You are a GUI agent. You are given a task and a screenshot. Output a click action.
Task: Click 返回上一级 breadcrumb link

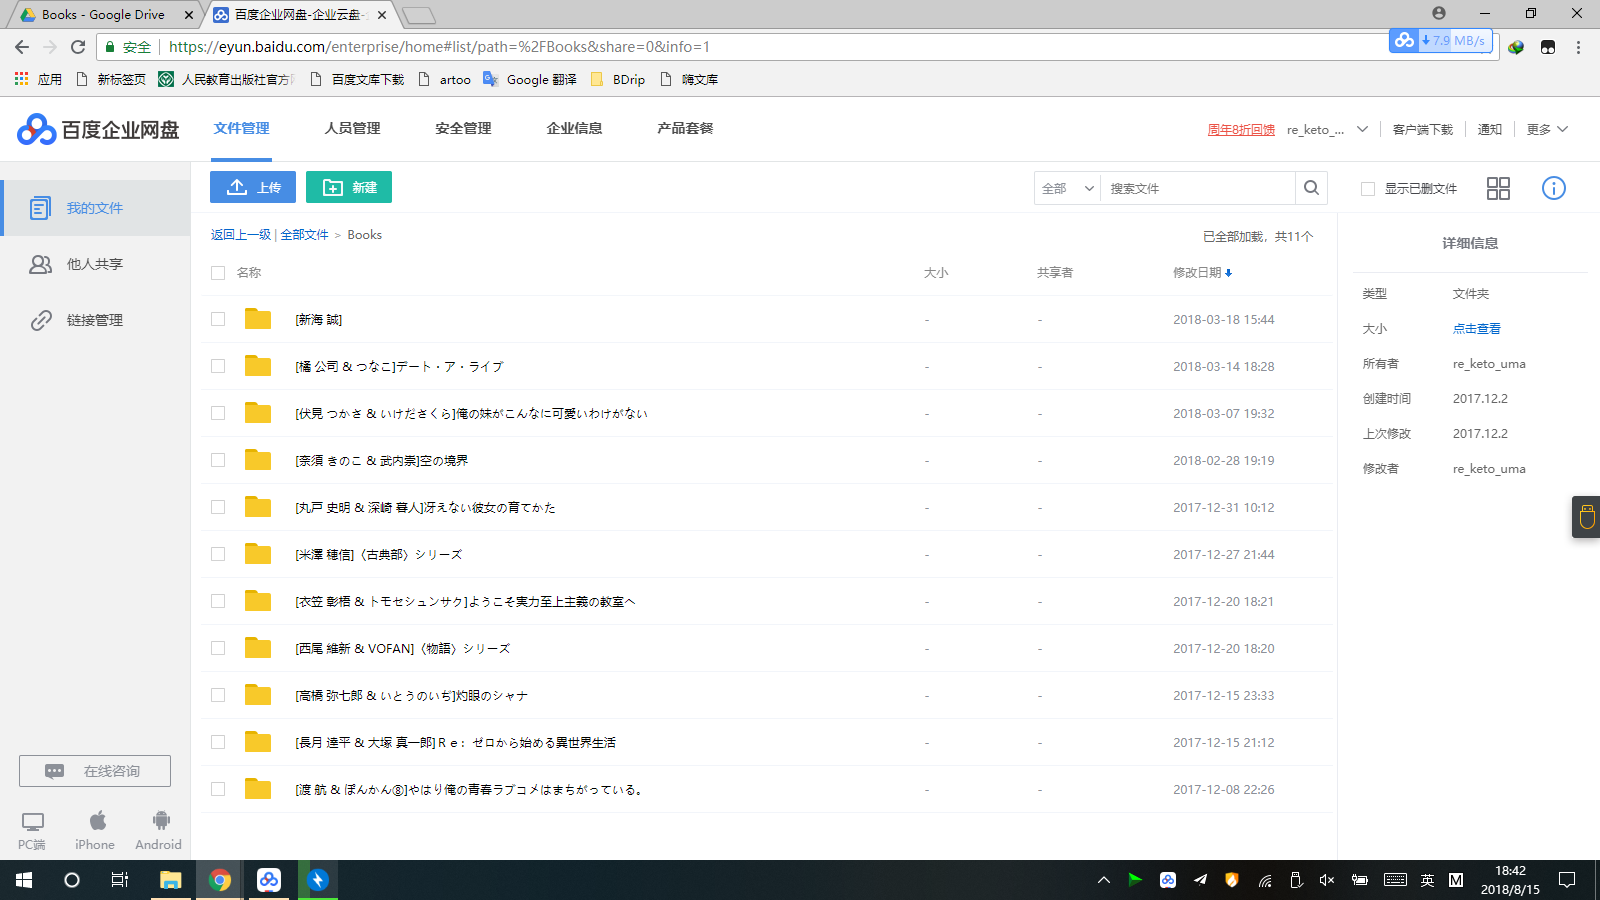pyautogui.click(x=241, y=235)
